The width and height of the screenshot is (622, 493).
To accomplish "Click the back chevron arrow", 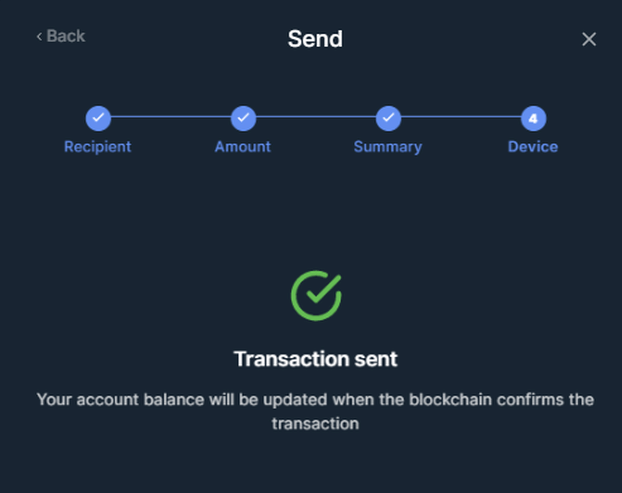I will coord(39,37).
